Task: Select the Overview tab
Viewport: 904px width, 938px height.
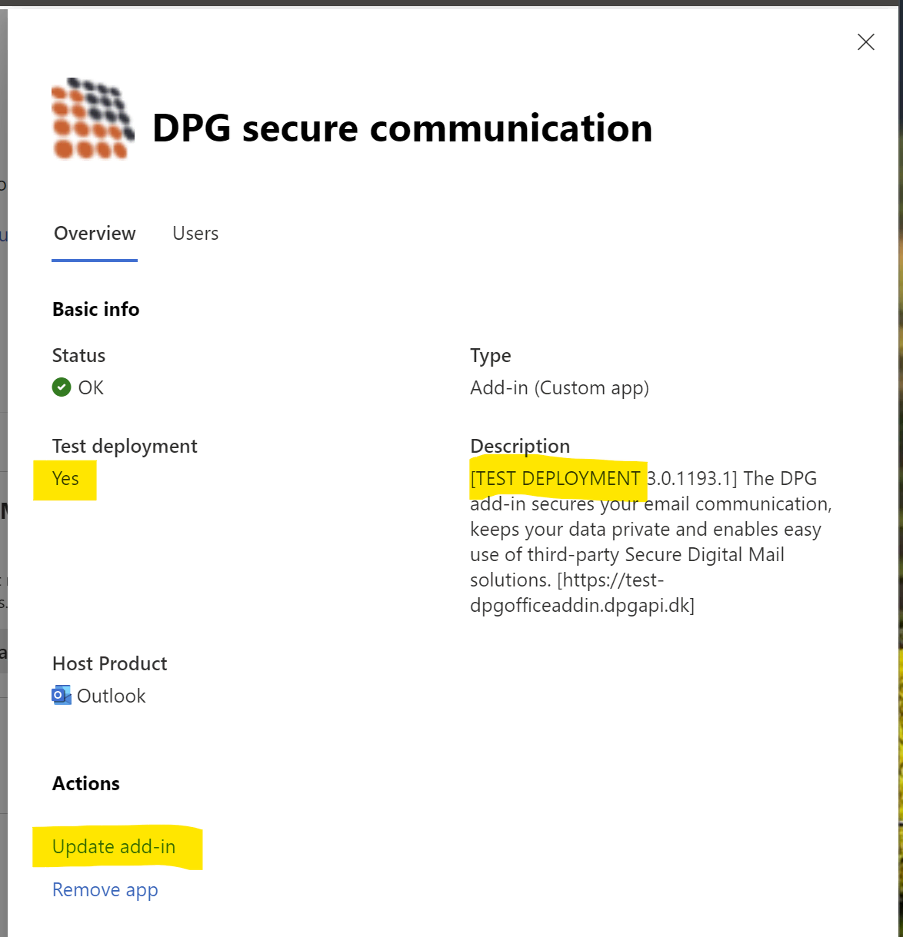Action: pyautogui.click(x=95, y=233)
